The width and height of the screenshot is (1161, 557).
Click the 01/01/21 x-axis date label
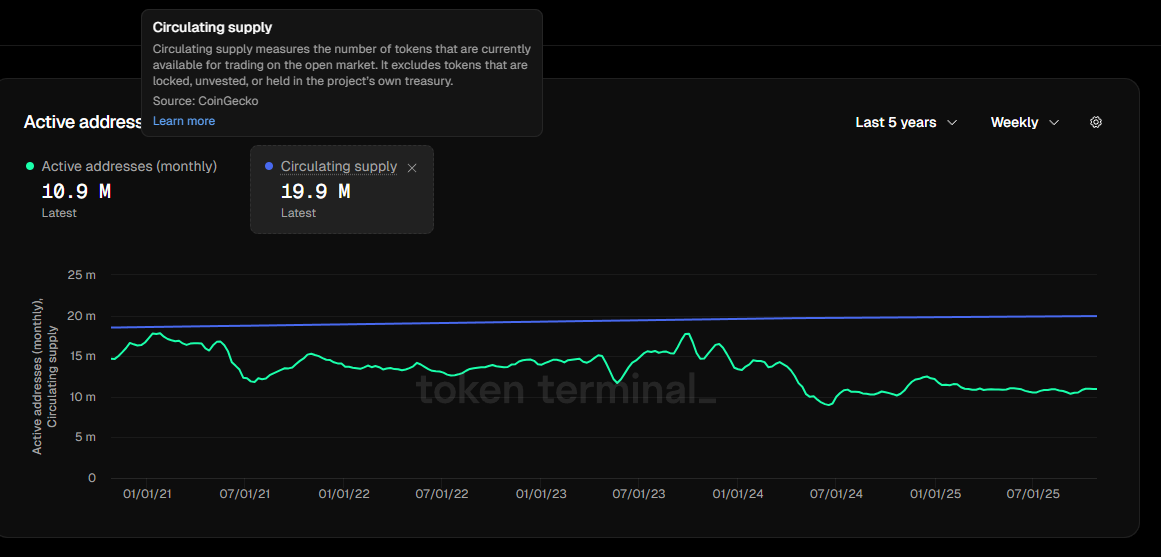(148, 494)
